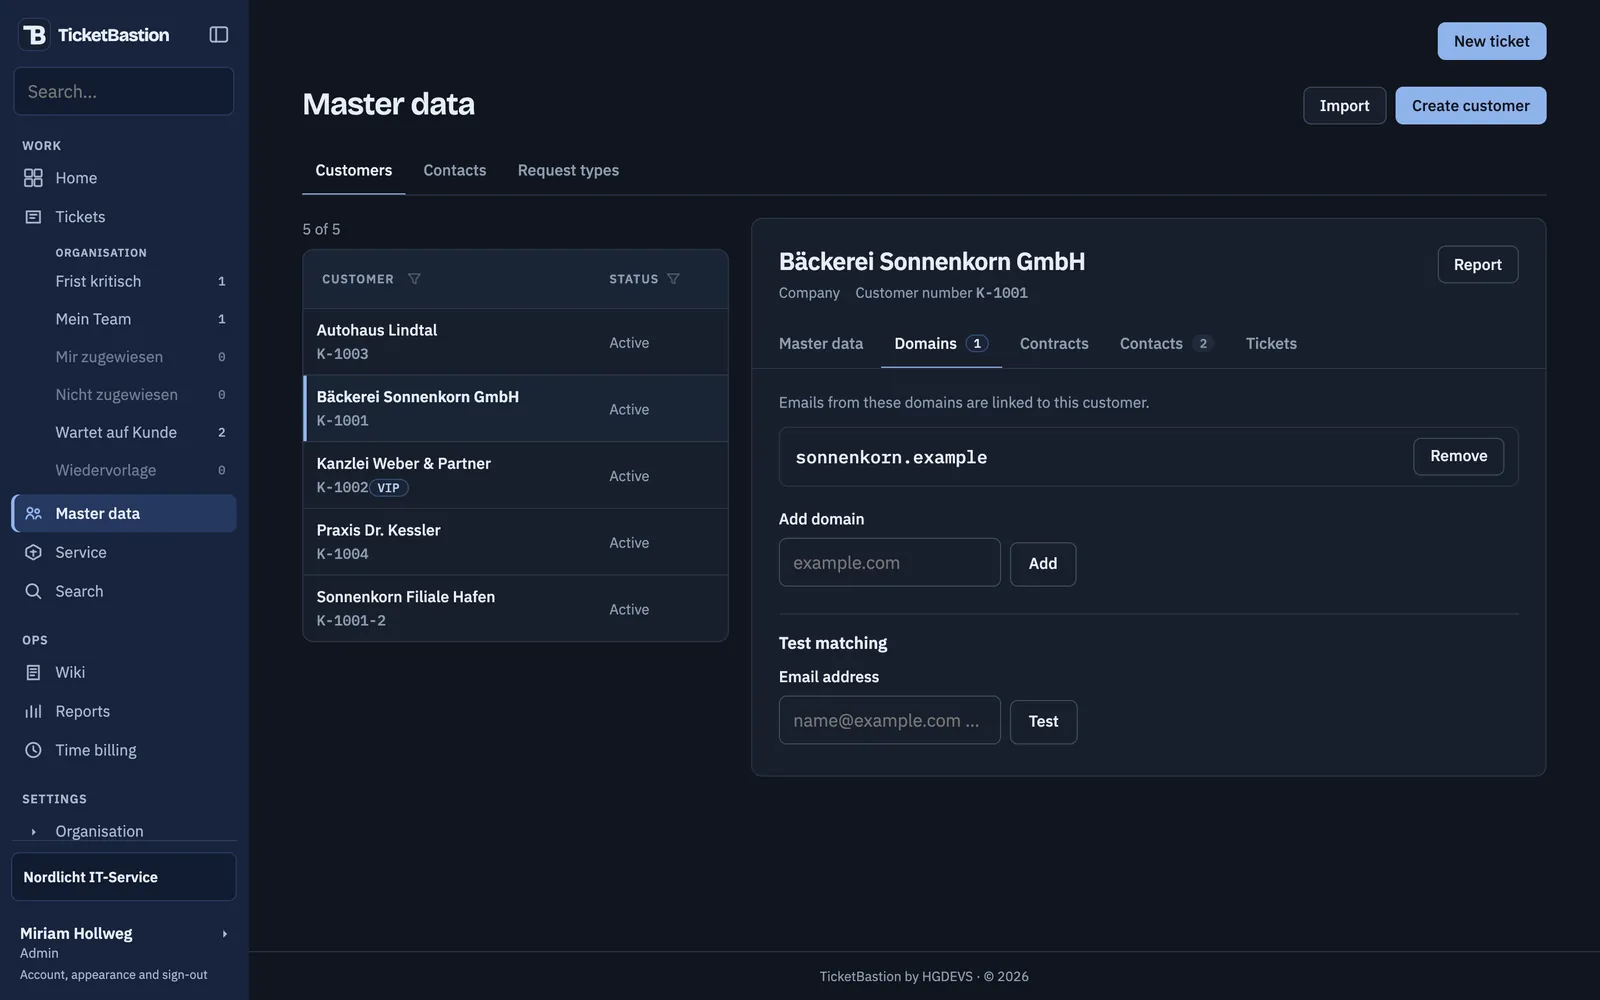Viewport: 1600px width, 1000px height.
Task: Click the Service hexagon icon
Action: [33, 552]
